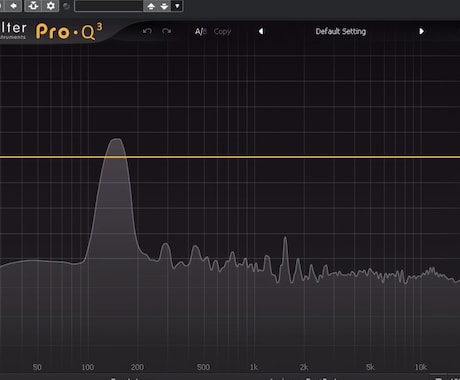Click the 1k frequency label
The image size is (460, 380).
[x=254, y=367]
